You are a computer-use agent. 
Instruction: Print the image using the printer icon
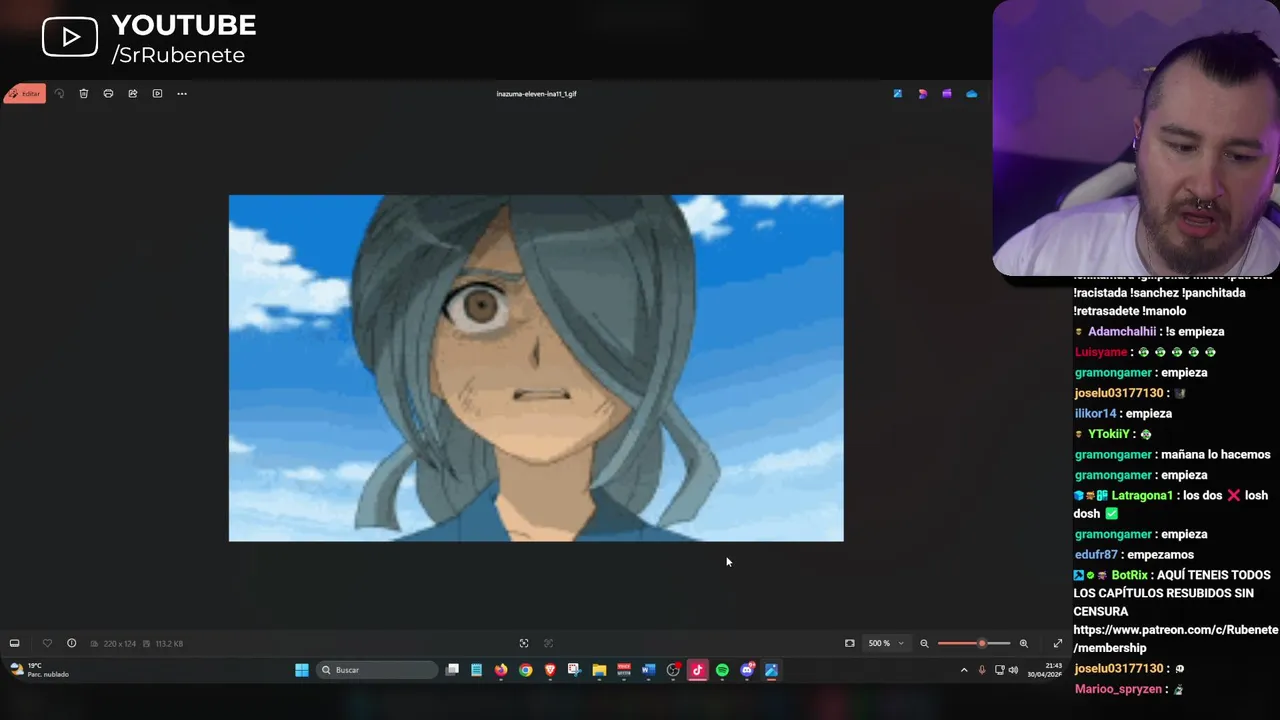tap(108, 94)
